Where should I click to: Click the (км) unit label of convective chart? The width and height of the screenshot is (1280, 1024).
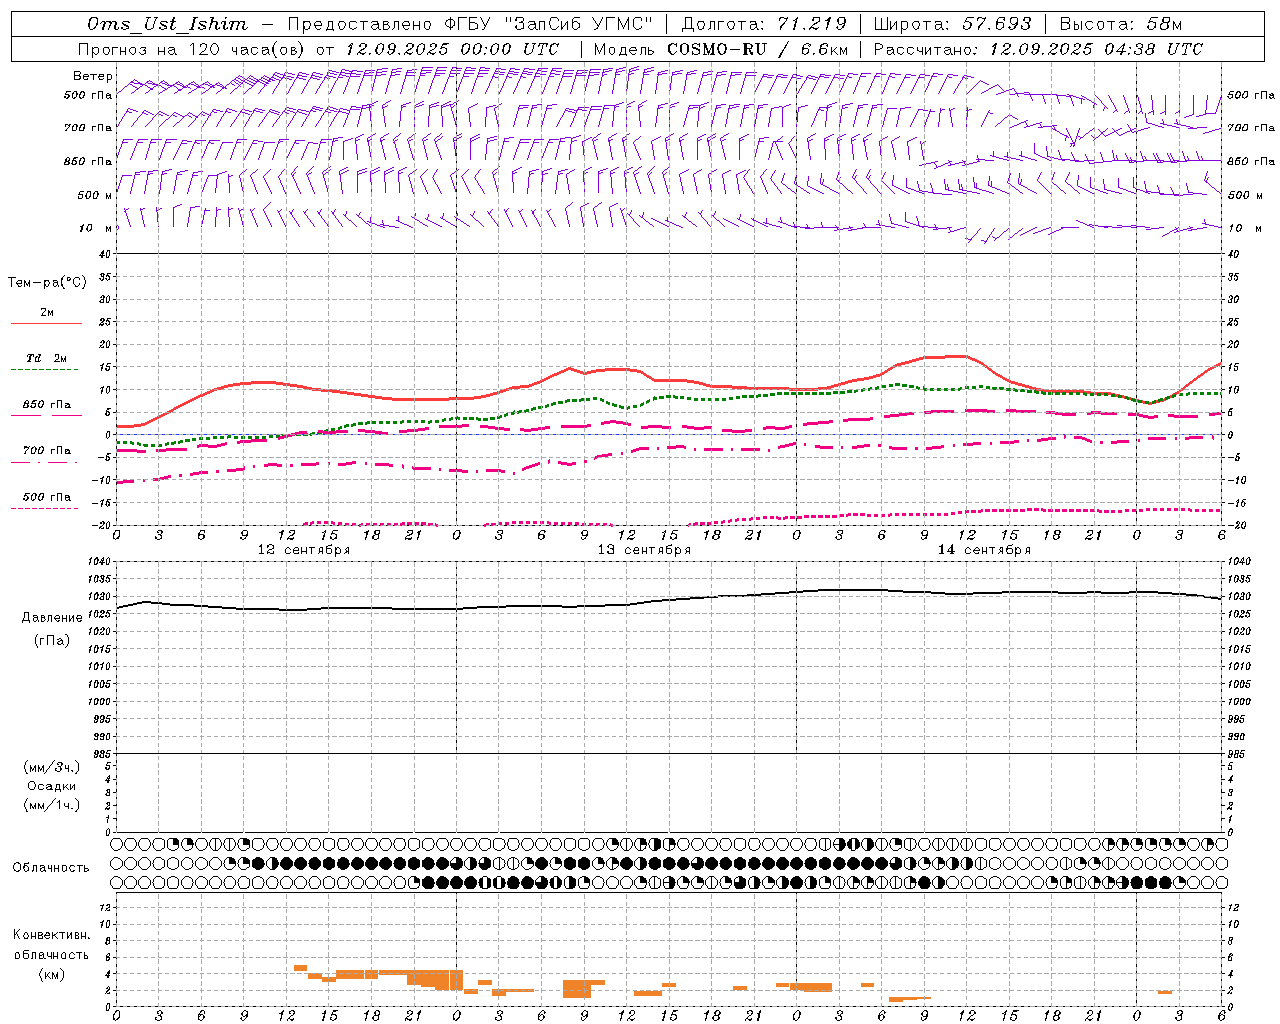pos(51,974)
